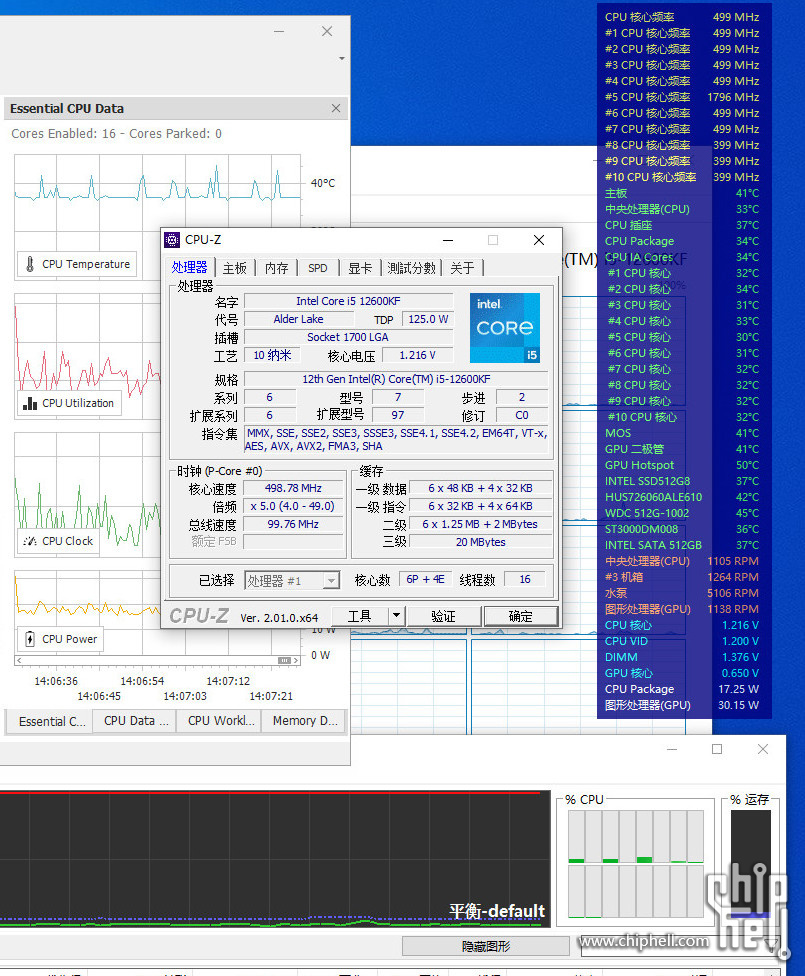Click the 水泵 5106 RPM overlay row
This screenshot has width=805, height=976.
coord(682,593)
